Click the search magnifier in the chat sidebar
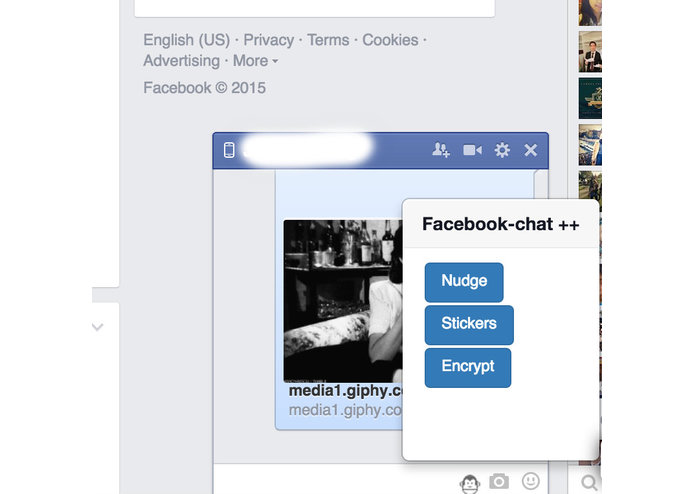Image resolution: width=695 pixels, height=494 pixels. [589, 482]
